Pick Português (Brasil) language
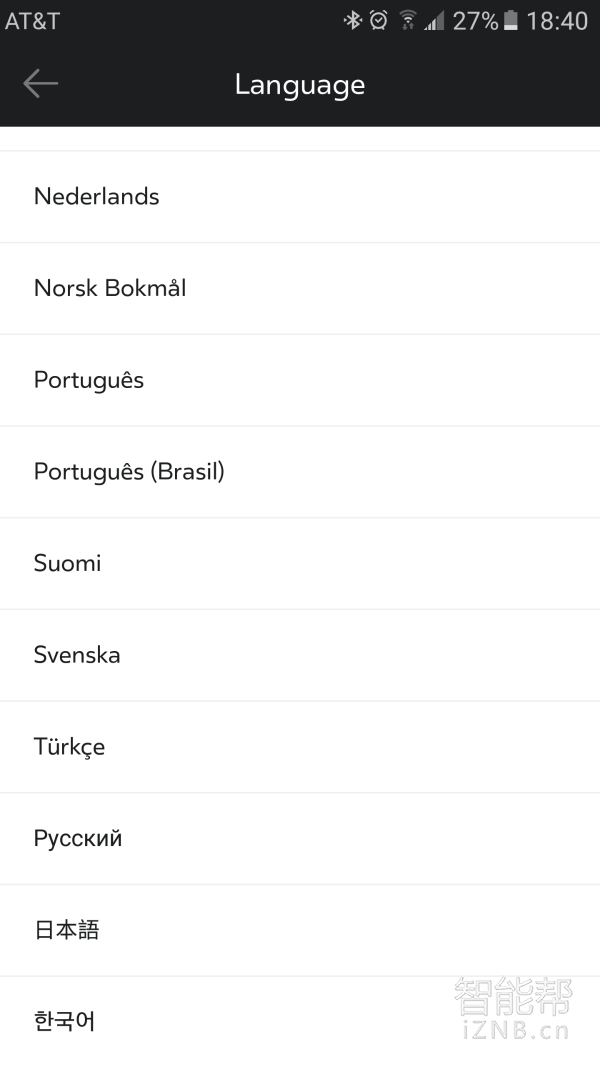 point(129,472)
